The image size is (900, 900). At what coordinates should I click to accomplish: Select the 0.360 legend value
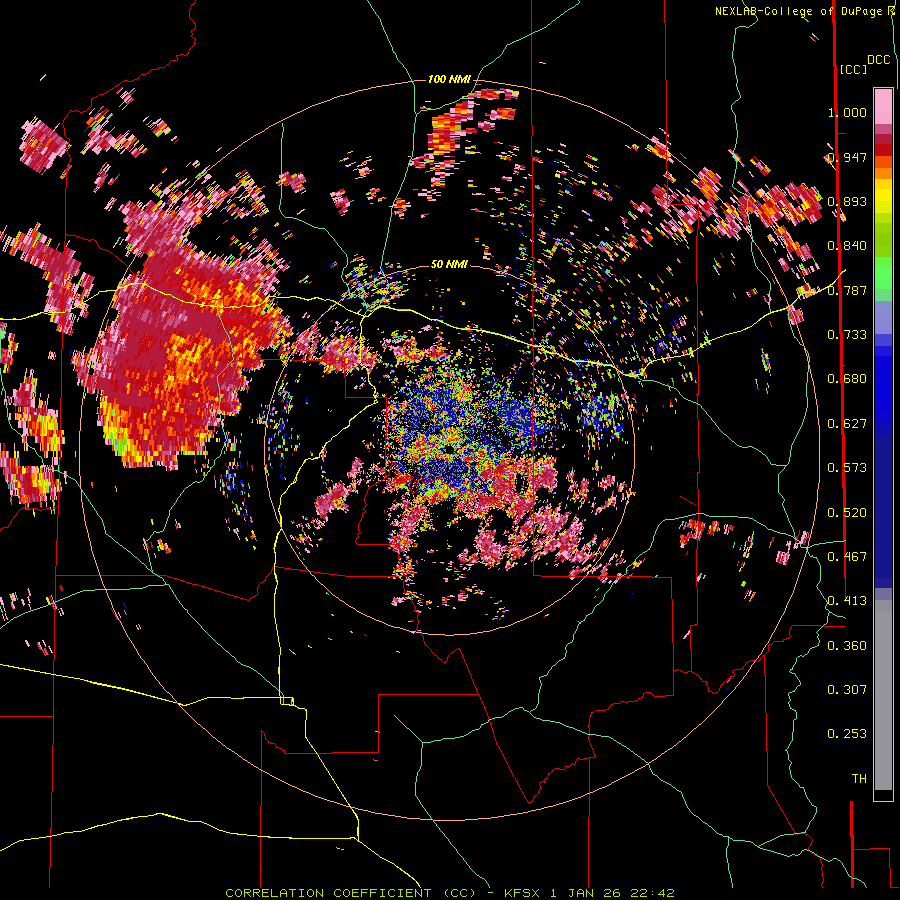tap(847, 646)
